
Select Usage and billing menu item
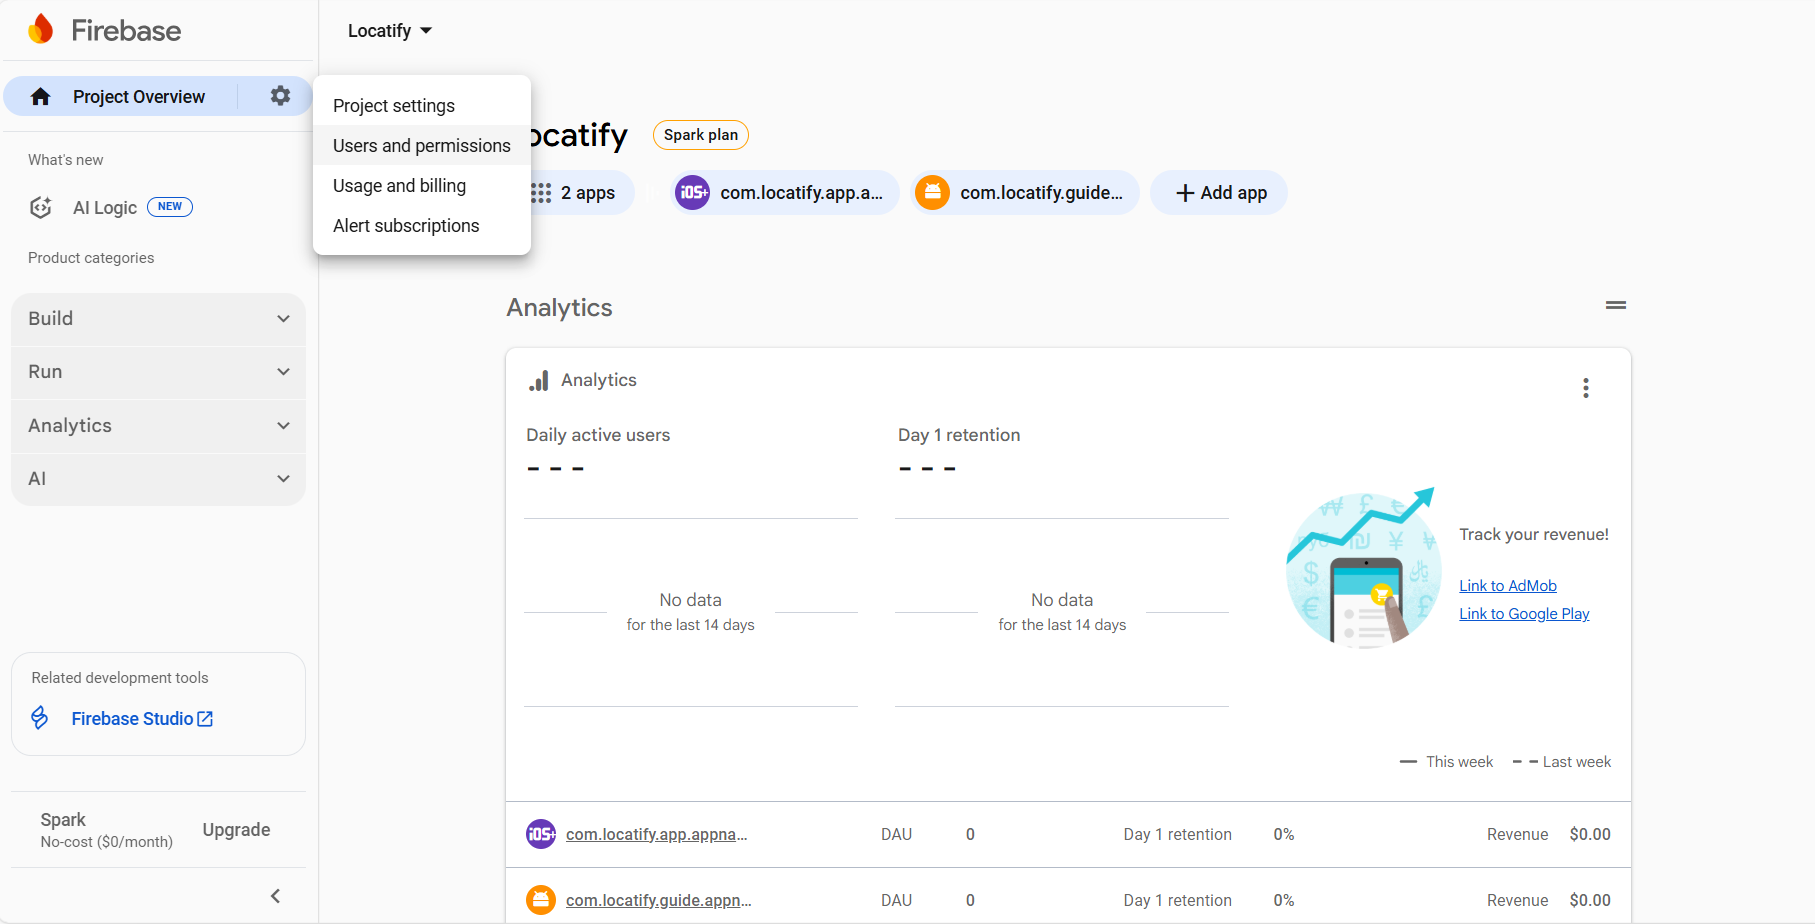[422, 186]
